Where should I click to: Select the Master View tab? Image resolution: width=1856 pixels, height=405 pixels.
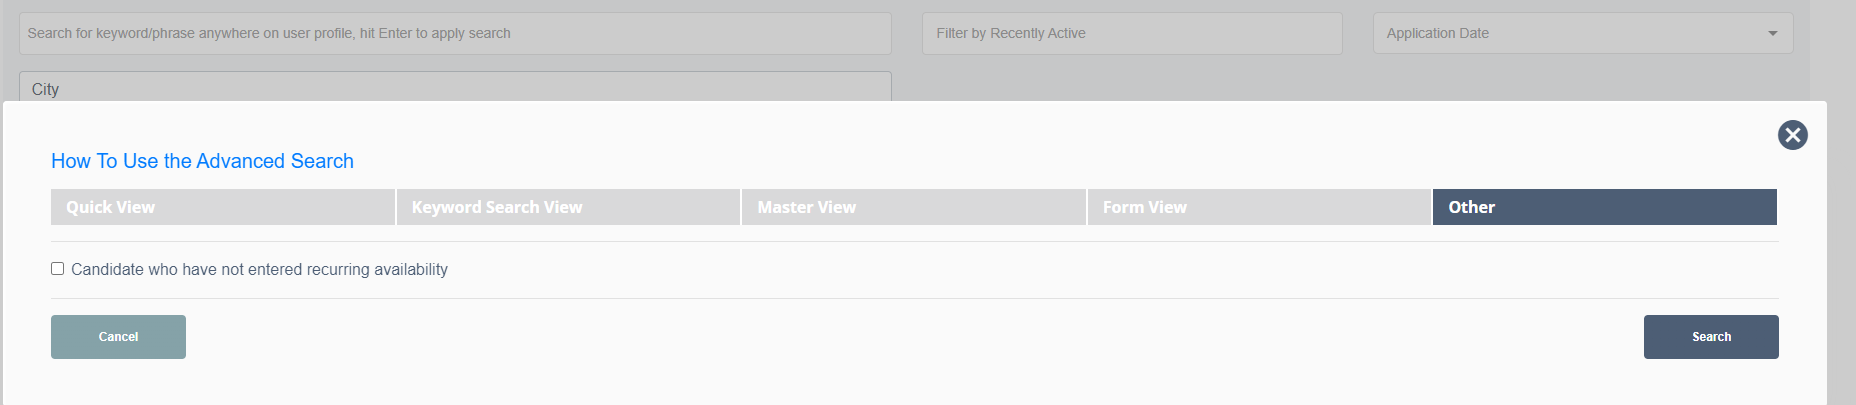pos(912,207)
